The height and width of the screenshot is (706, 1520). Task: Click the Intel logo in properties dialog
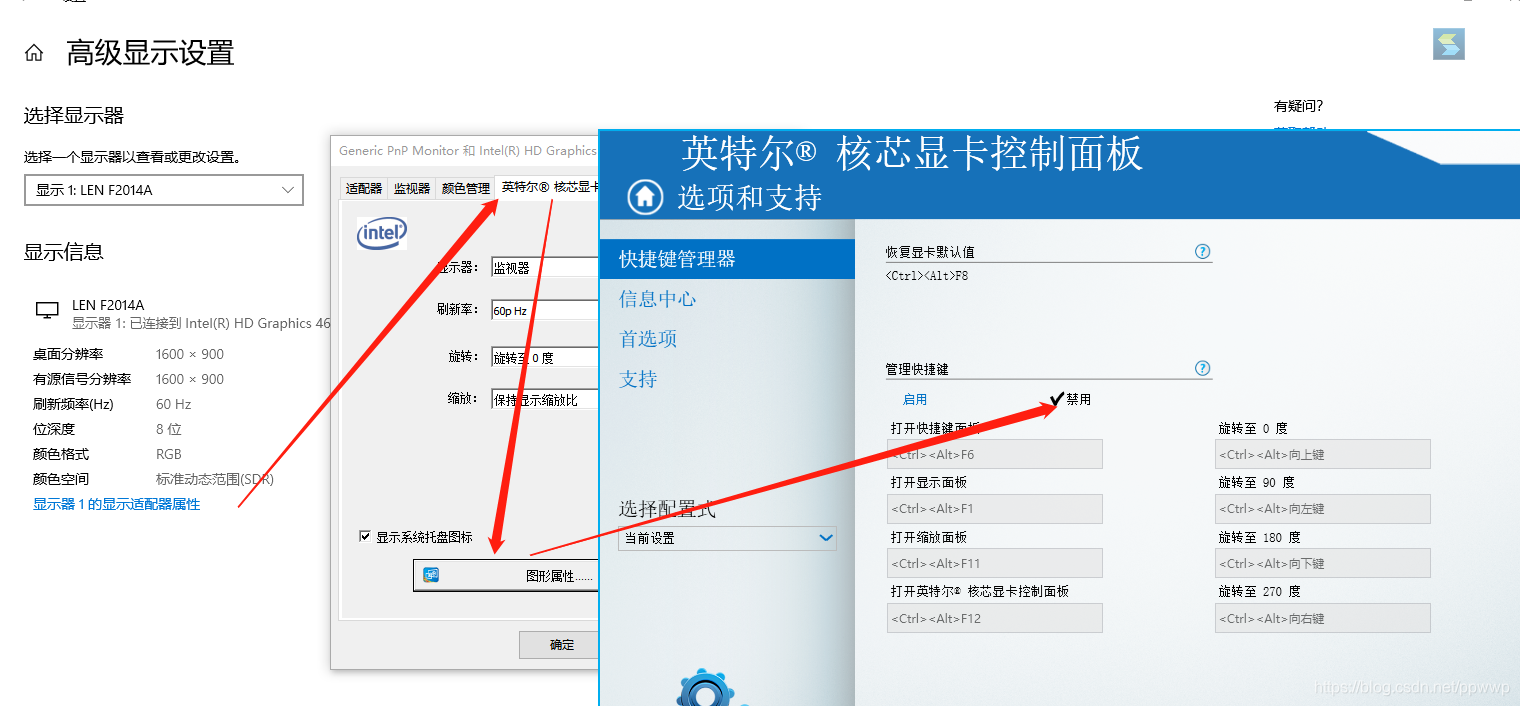coord(381,233)
